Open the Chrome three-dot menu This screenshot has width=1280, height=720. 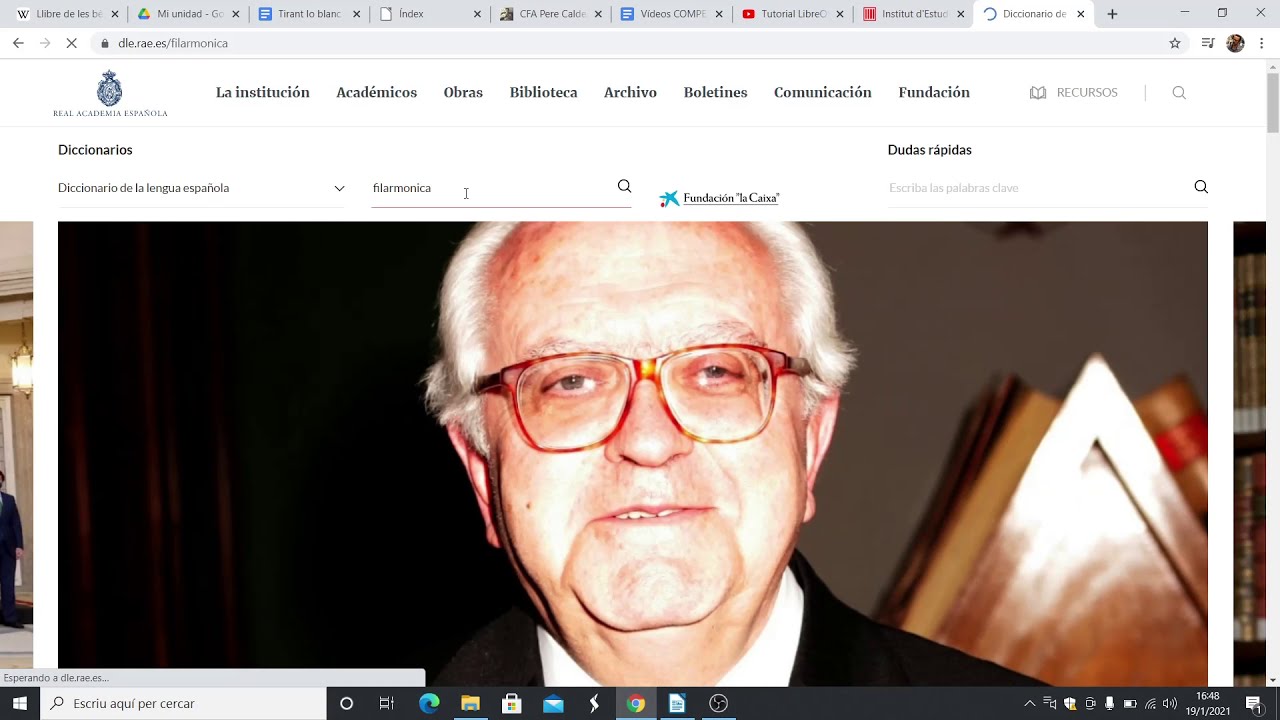1262,43
